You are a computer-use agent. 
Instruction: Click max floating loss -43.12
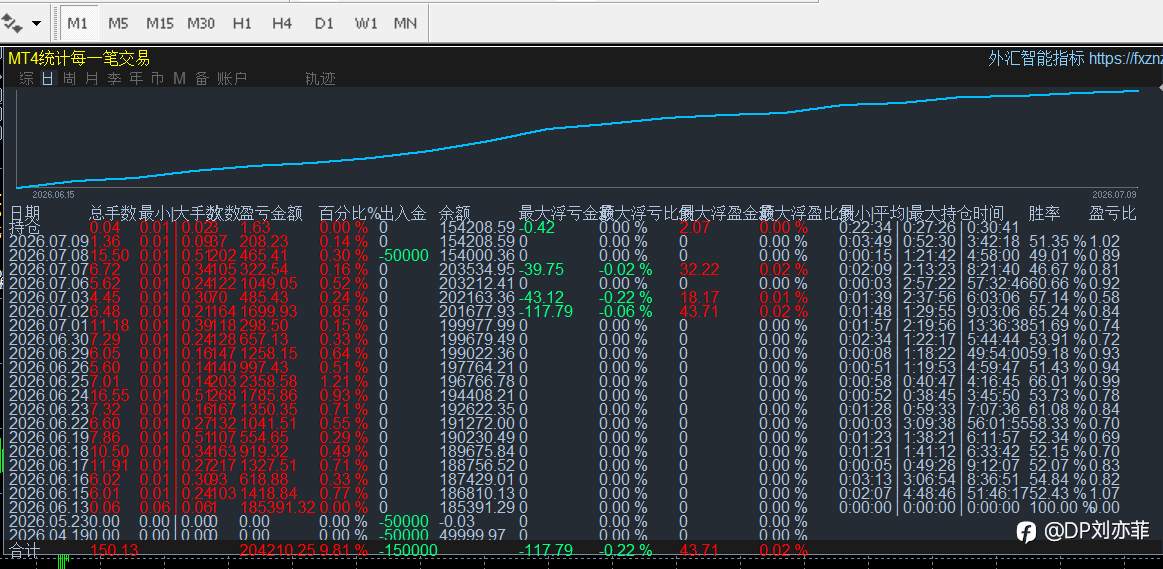541,297
